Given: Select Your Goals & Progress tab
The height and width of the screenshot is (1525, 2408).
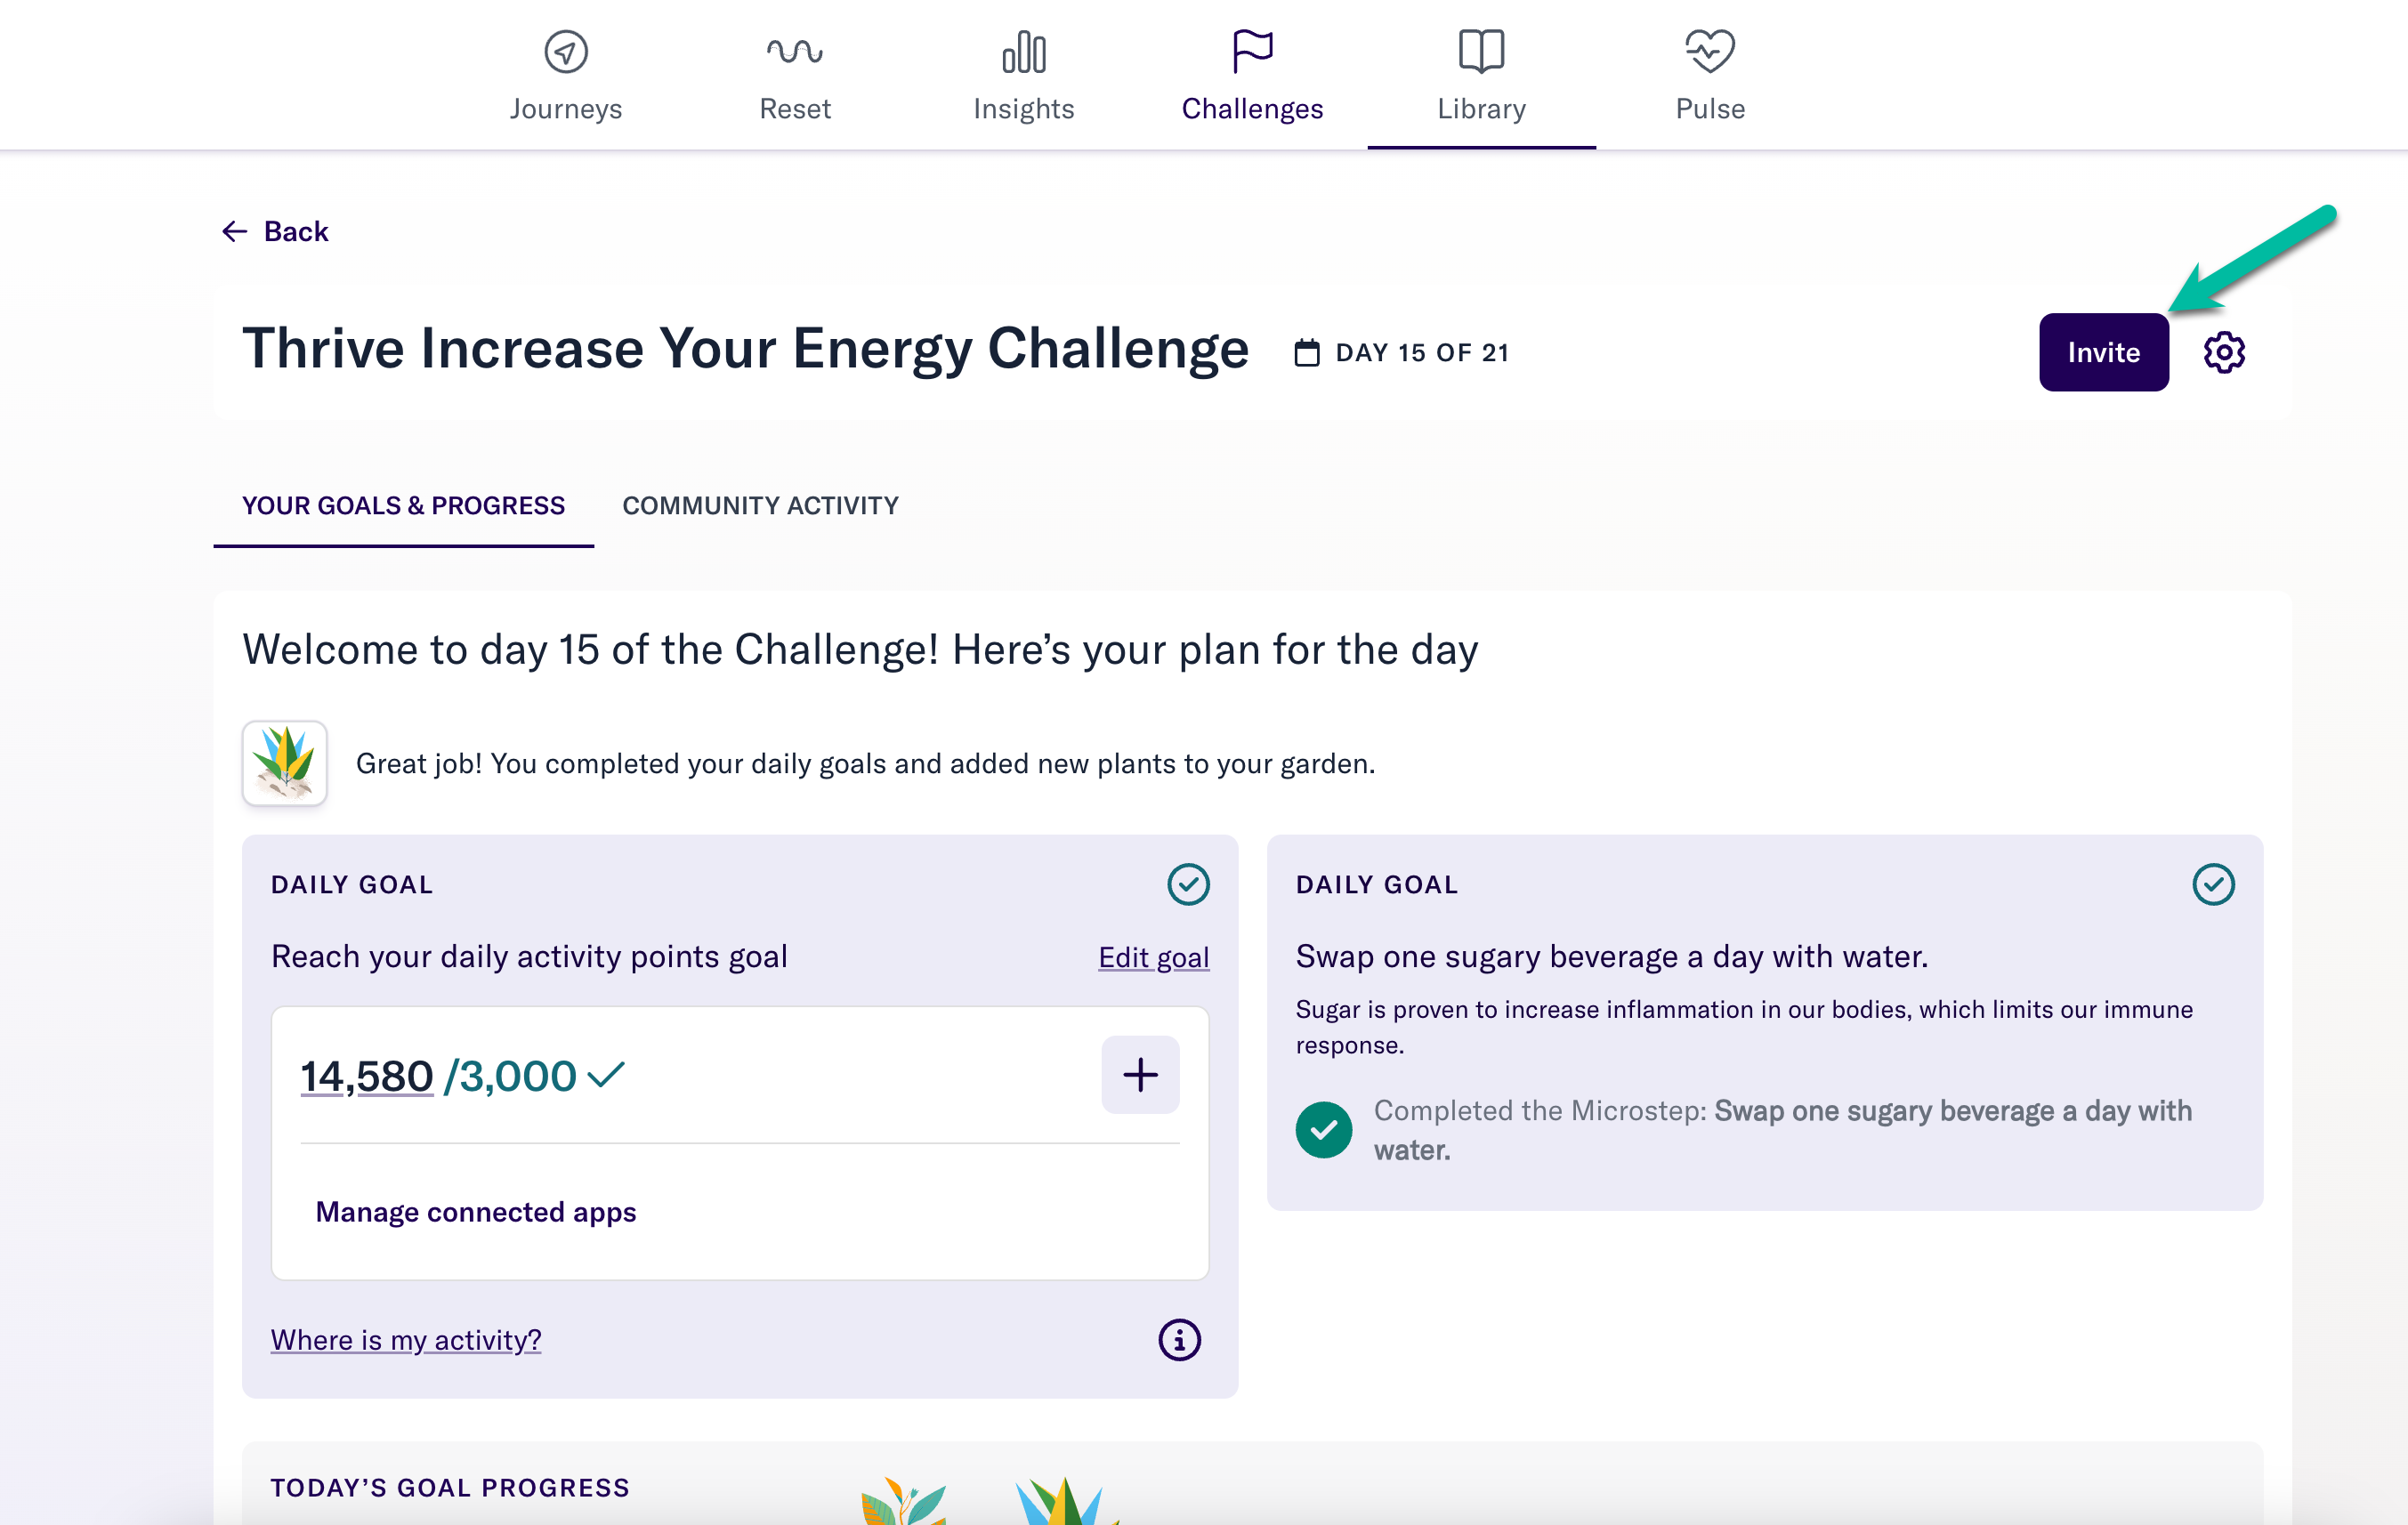Looking at the screenshot, I should pyautogui.click(x=403, y=505).
